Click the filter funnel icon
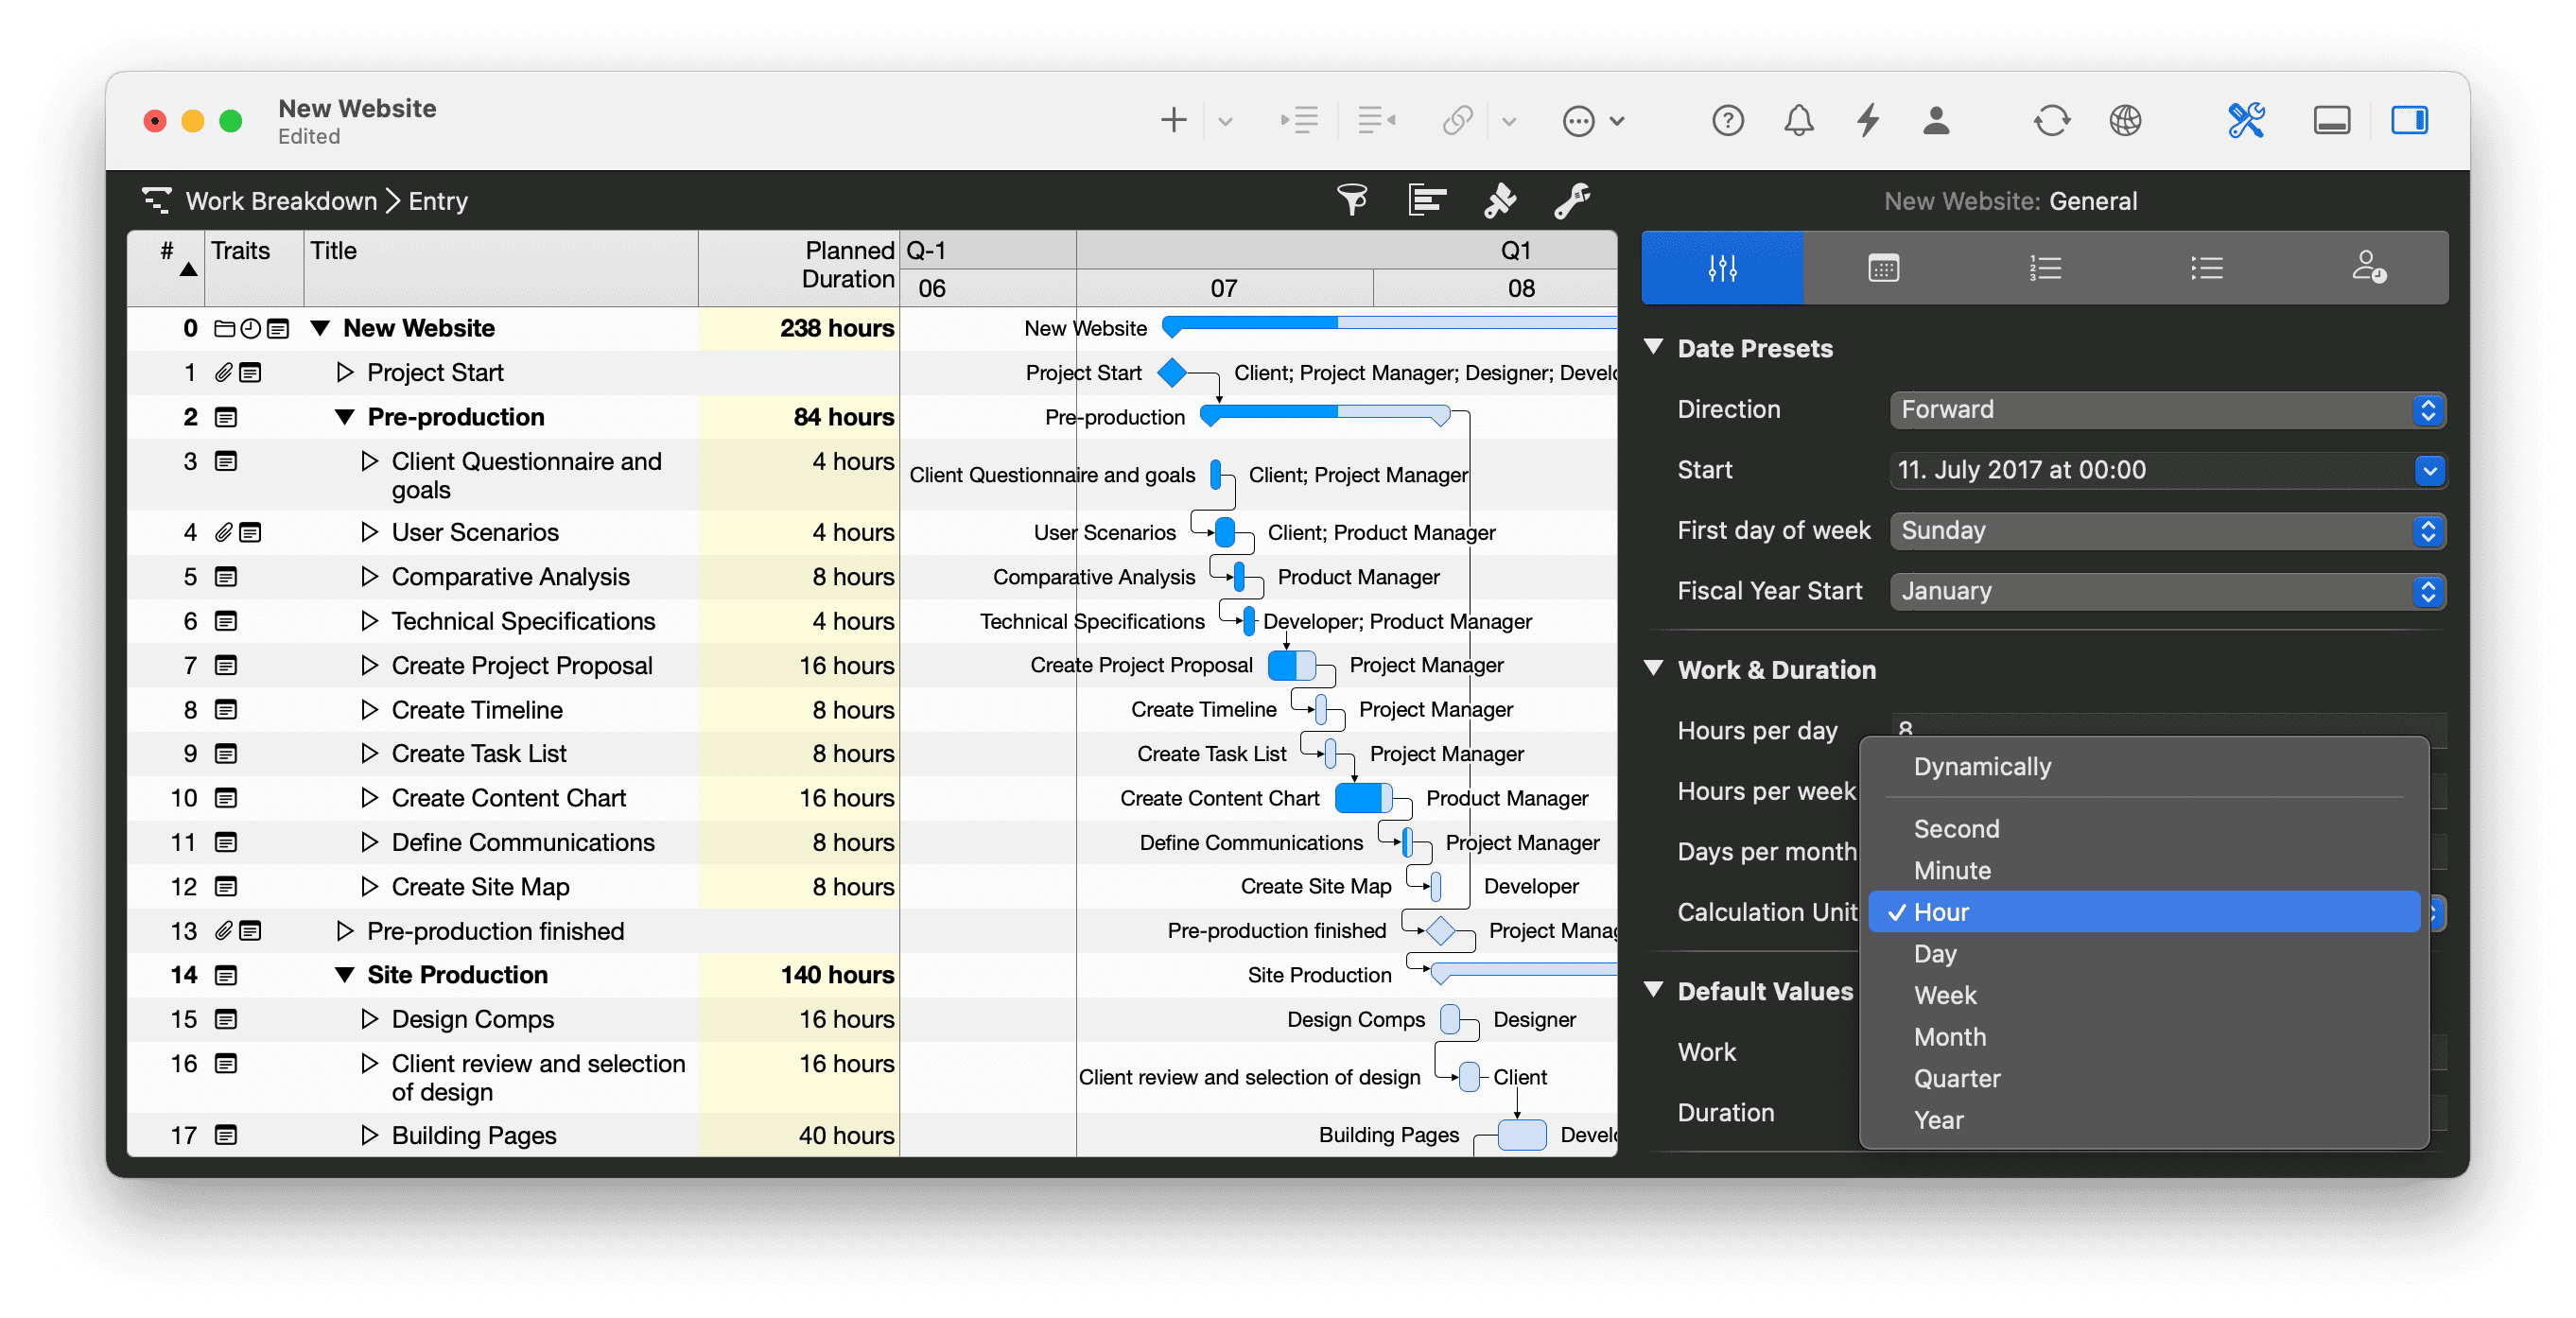 click(x=1352, y=200)
